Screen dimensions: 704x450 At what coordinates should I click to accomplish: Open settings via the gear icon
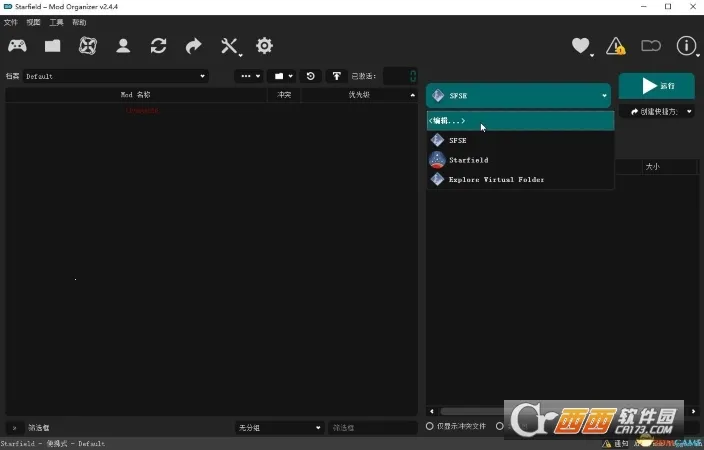264,46
